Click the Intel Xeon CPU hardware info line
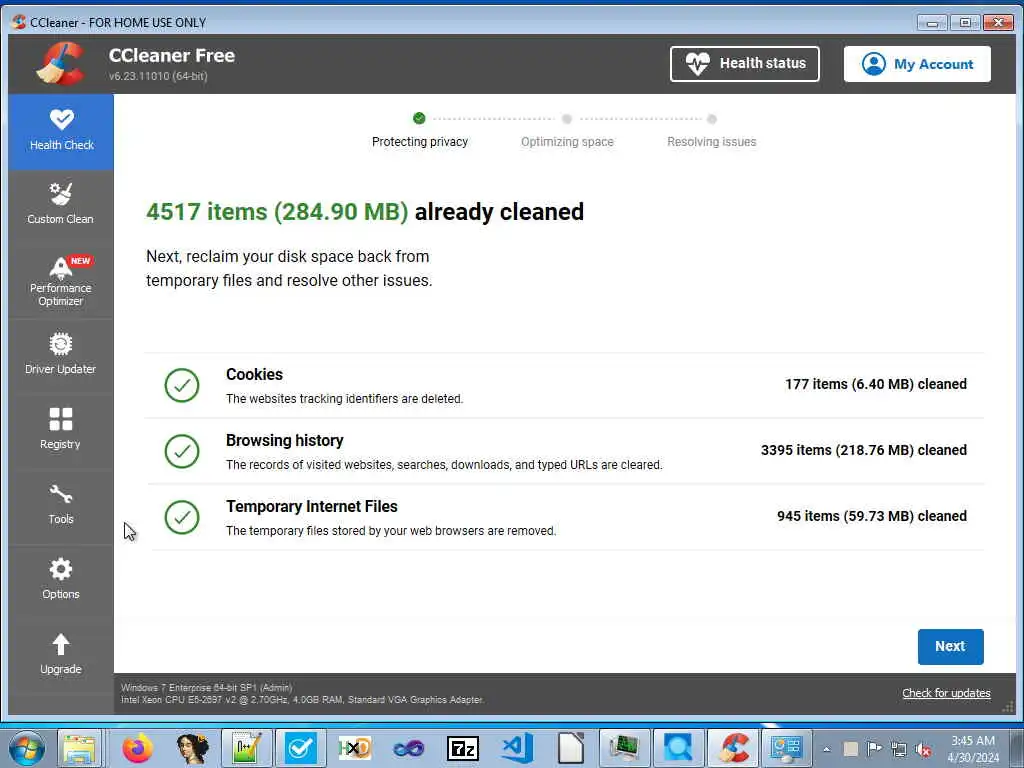1024x768 pixels. point(302,699)
